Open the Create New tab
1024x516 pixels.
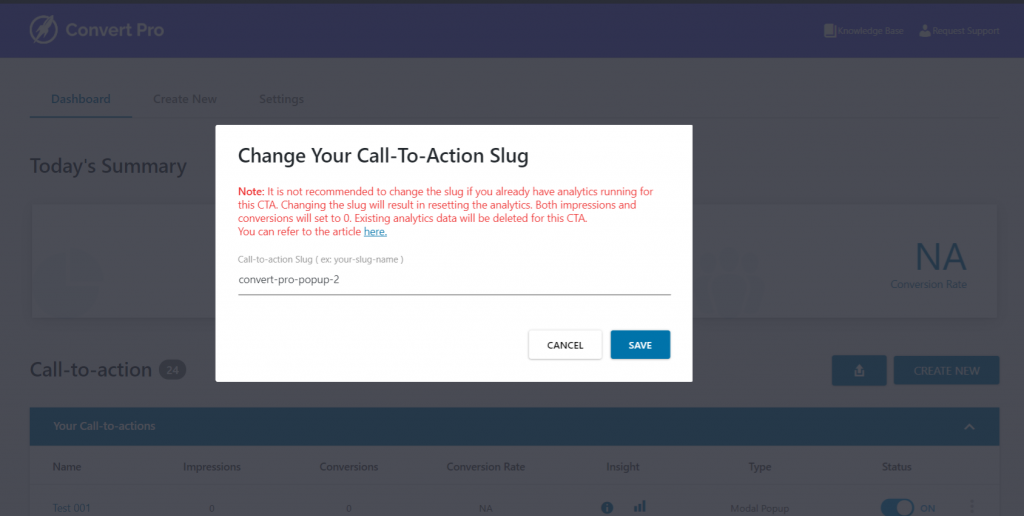click(185, 99)
